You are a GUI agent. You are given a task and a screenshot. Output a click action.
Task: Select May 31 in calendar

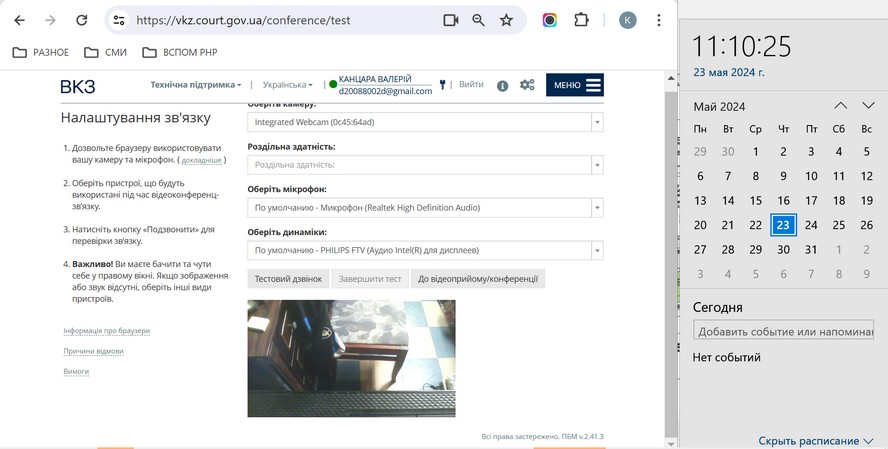[x=811, y=249]
